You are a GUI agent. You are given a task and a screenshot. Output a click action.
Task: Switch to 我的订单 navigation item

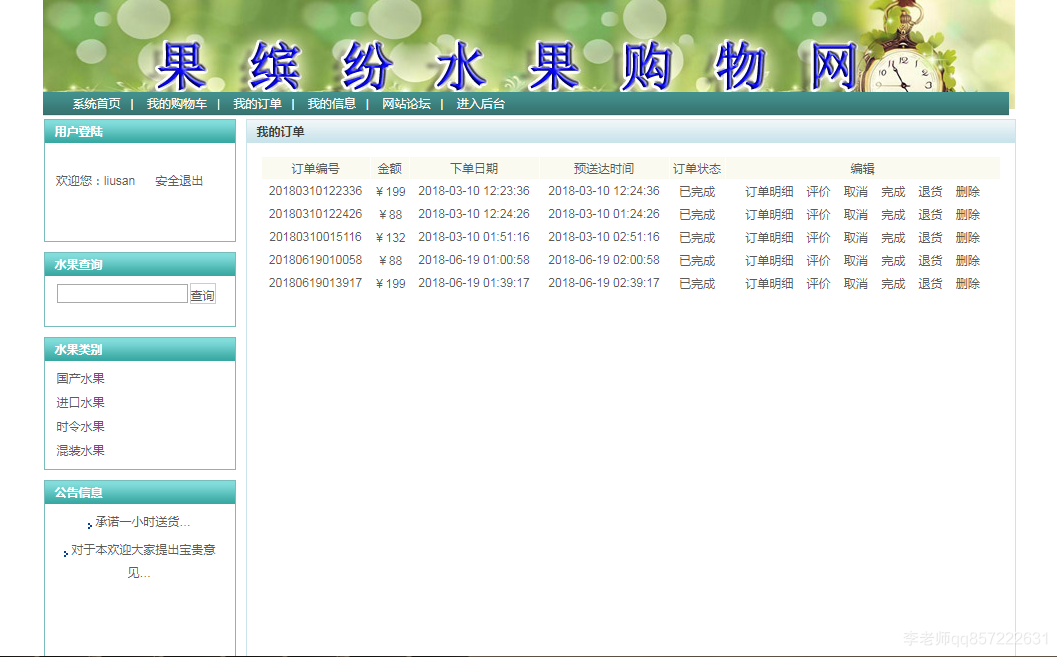[x=256, y=102]
